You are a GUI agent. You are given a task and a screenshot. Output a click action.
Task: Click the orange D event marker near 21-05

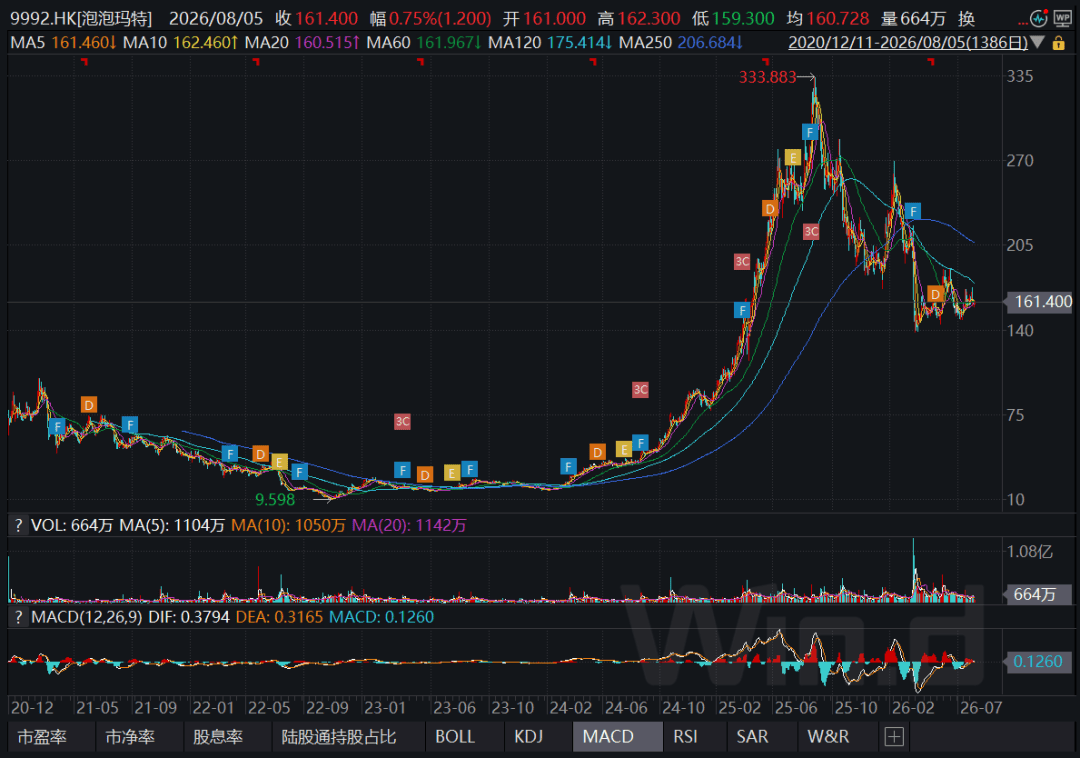pyautogui.click(x=88, y=405)
